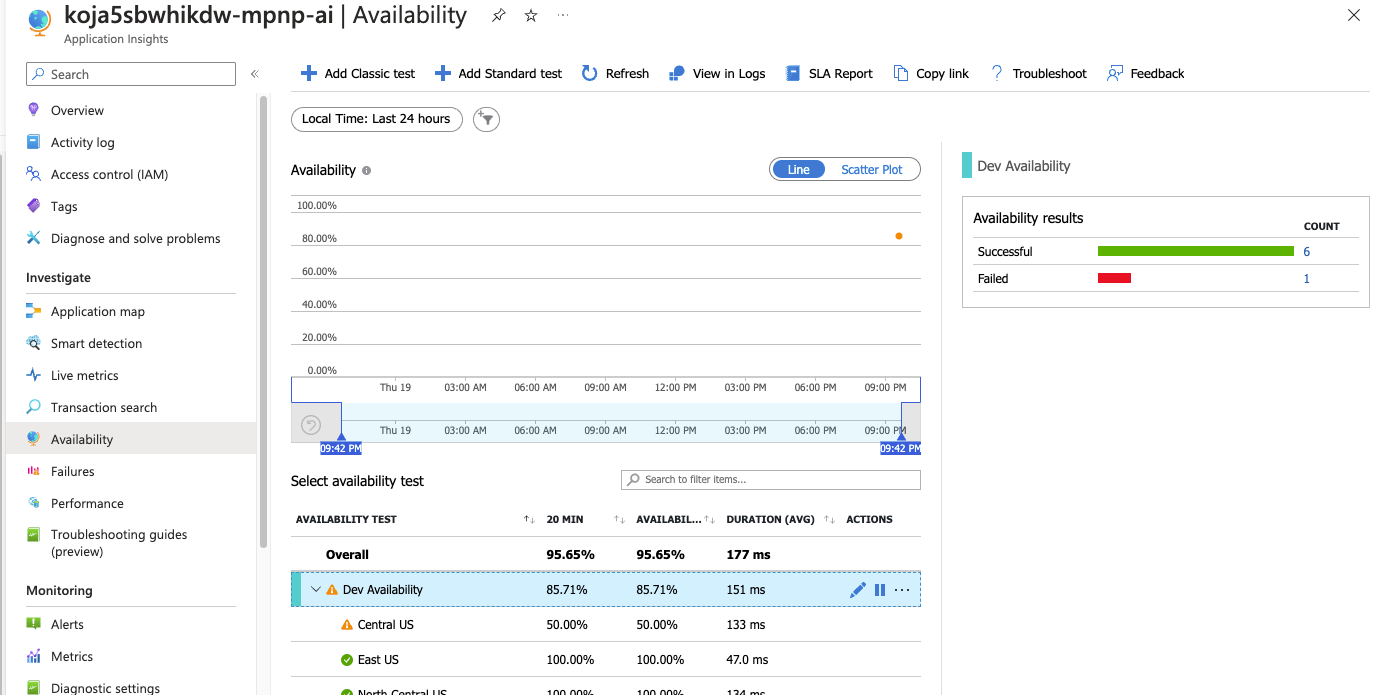Click the orange warning icon beside Central US
This screenshot has width=1384, height=695.
coord(347,625)
